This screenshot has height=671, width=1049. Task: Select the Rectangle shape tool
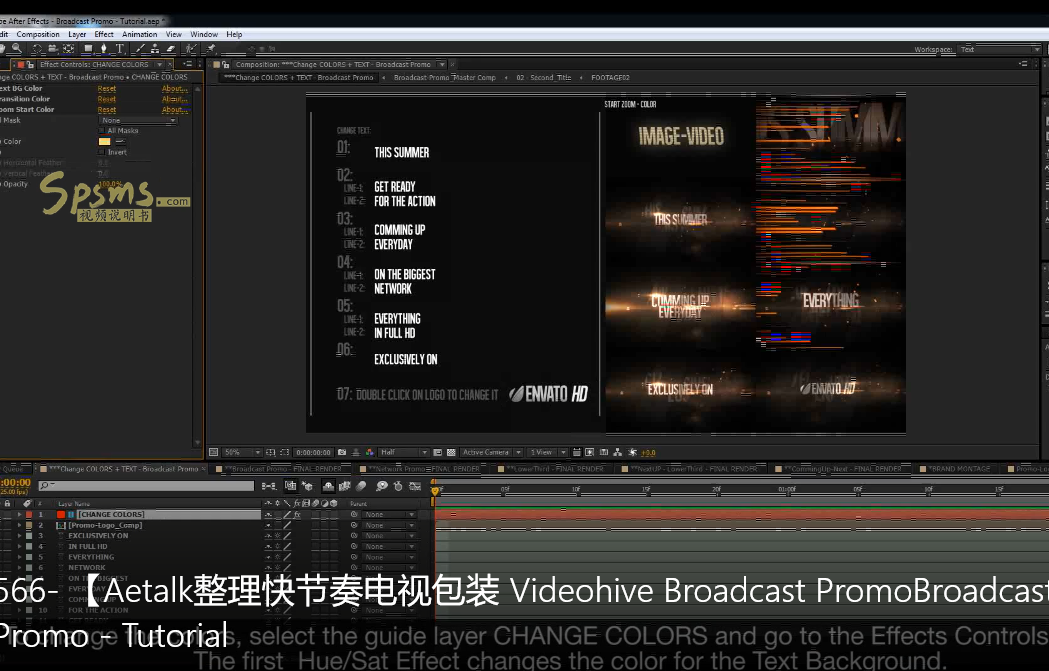click(x=88, y=48)
